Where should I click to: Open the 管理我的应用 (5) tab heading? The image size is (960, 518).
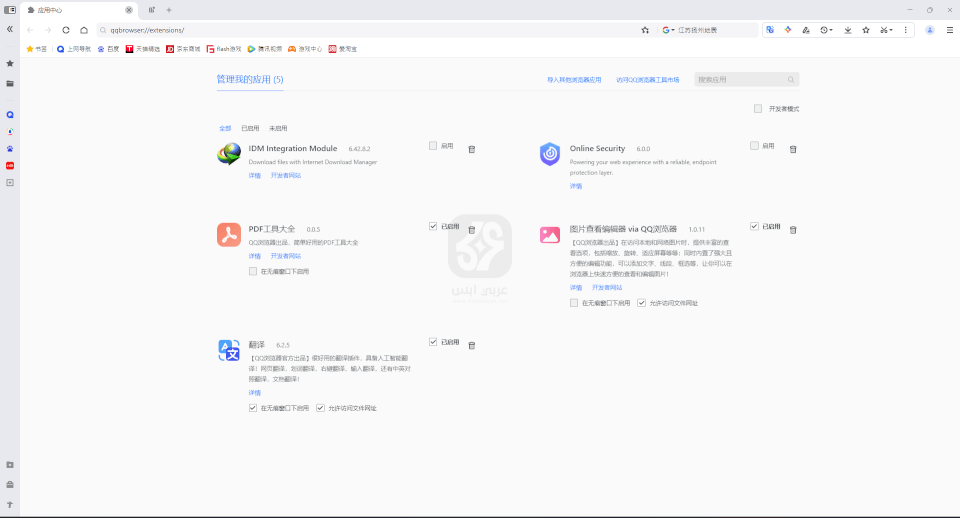click(x=250, y=80)
